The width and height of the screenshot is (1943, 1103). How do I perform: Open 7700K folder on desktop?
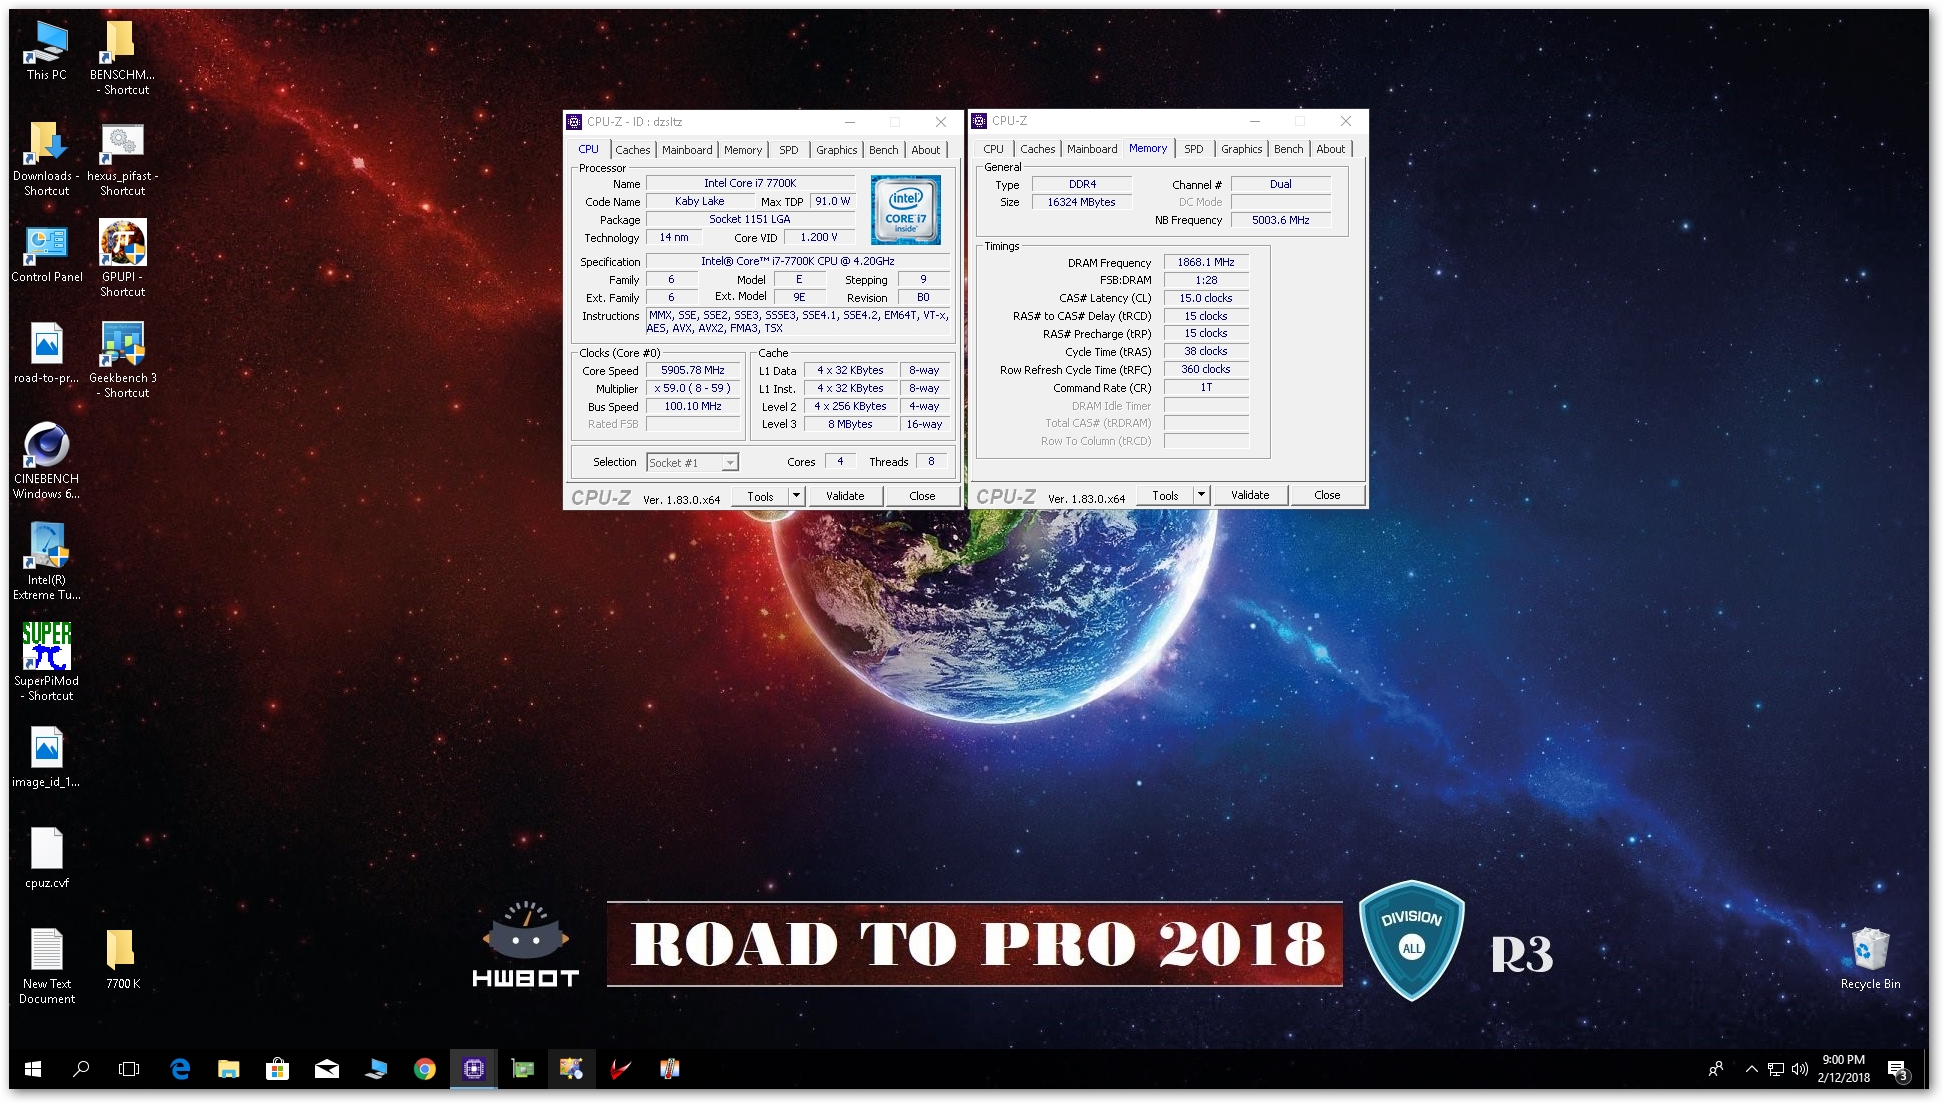tap(122, 959)
